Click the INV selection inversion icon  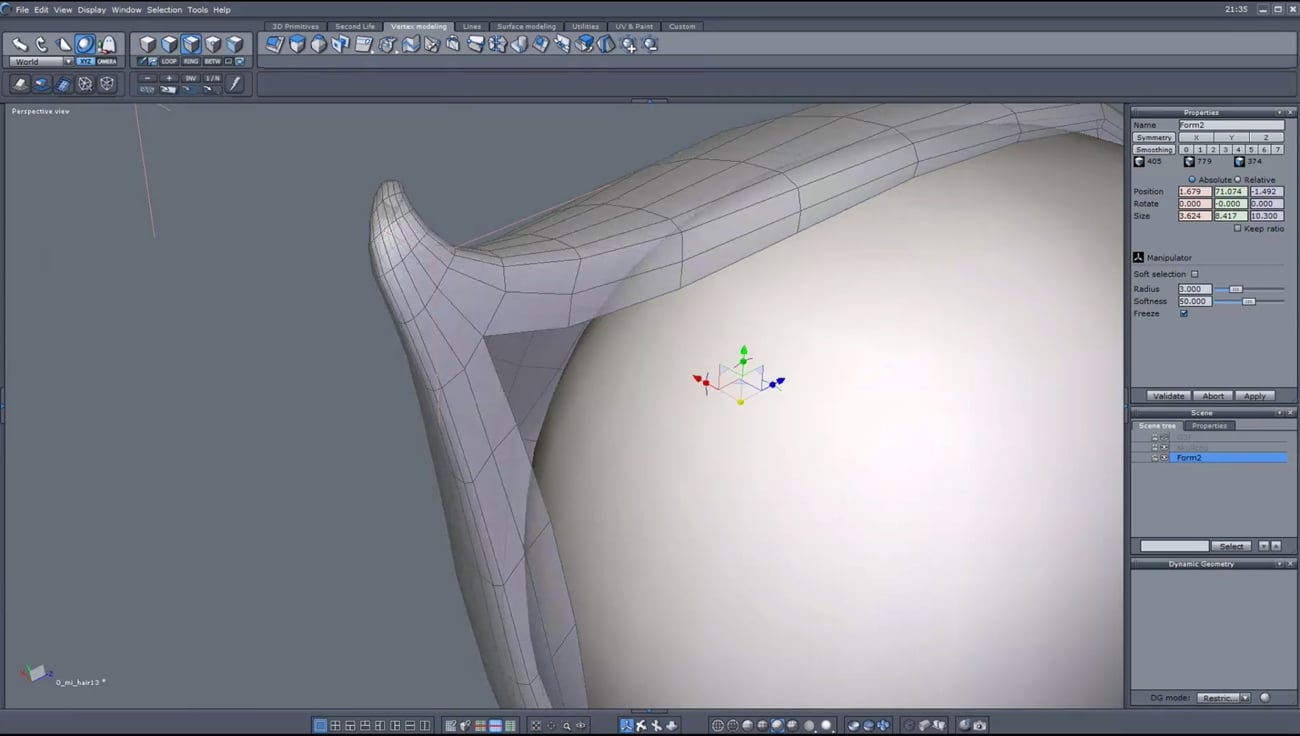click(192, 78)
